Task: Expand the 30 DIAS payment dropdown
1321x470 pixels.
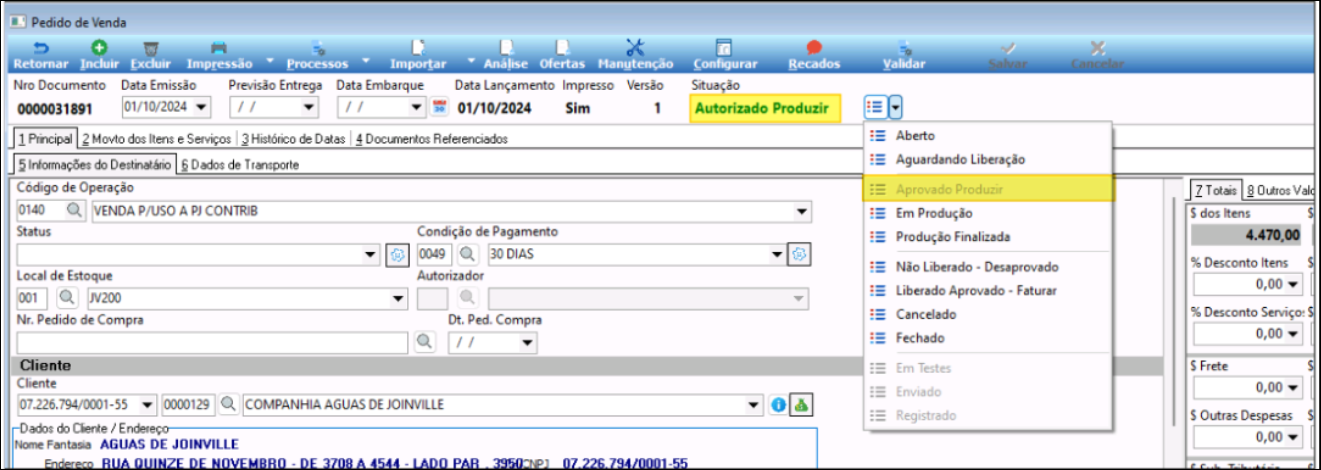Action: (777, 255)
